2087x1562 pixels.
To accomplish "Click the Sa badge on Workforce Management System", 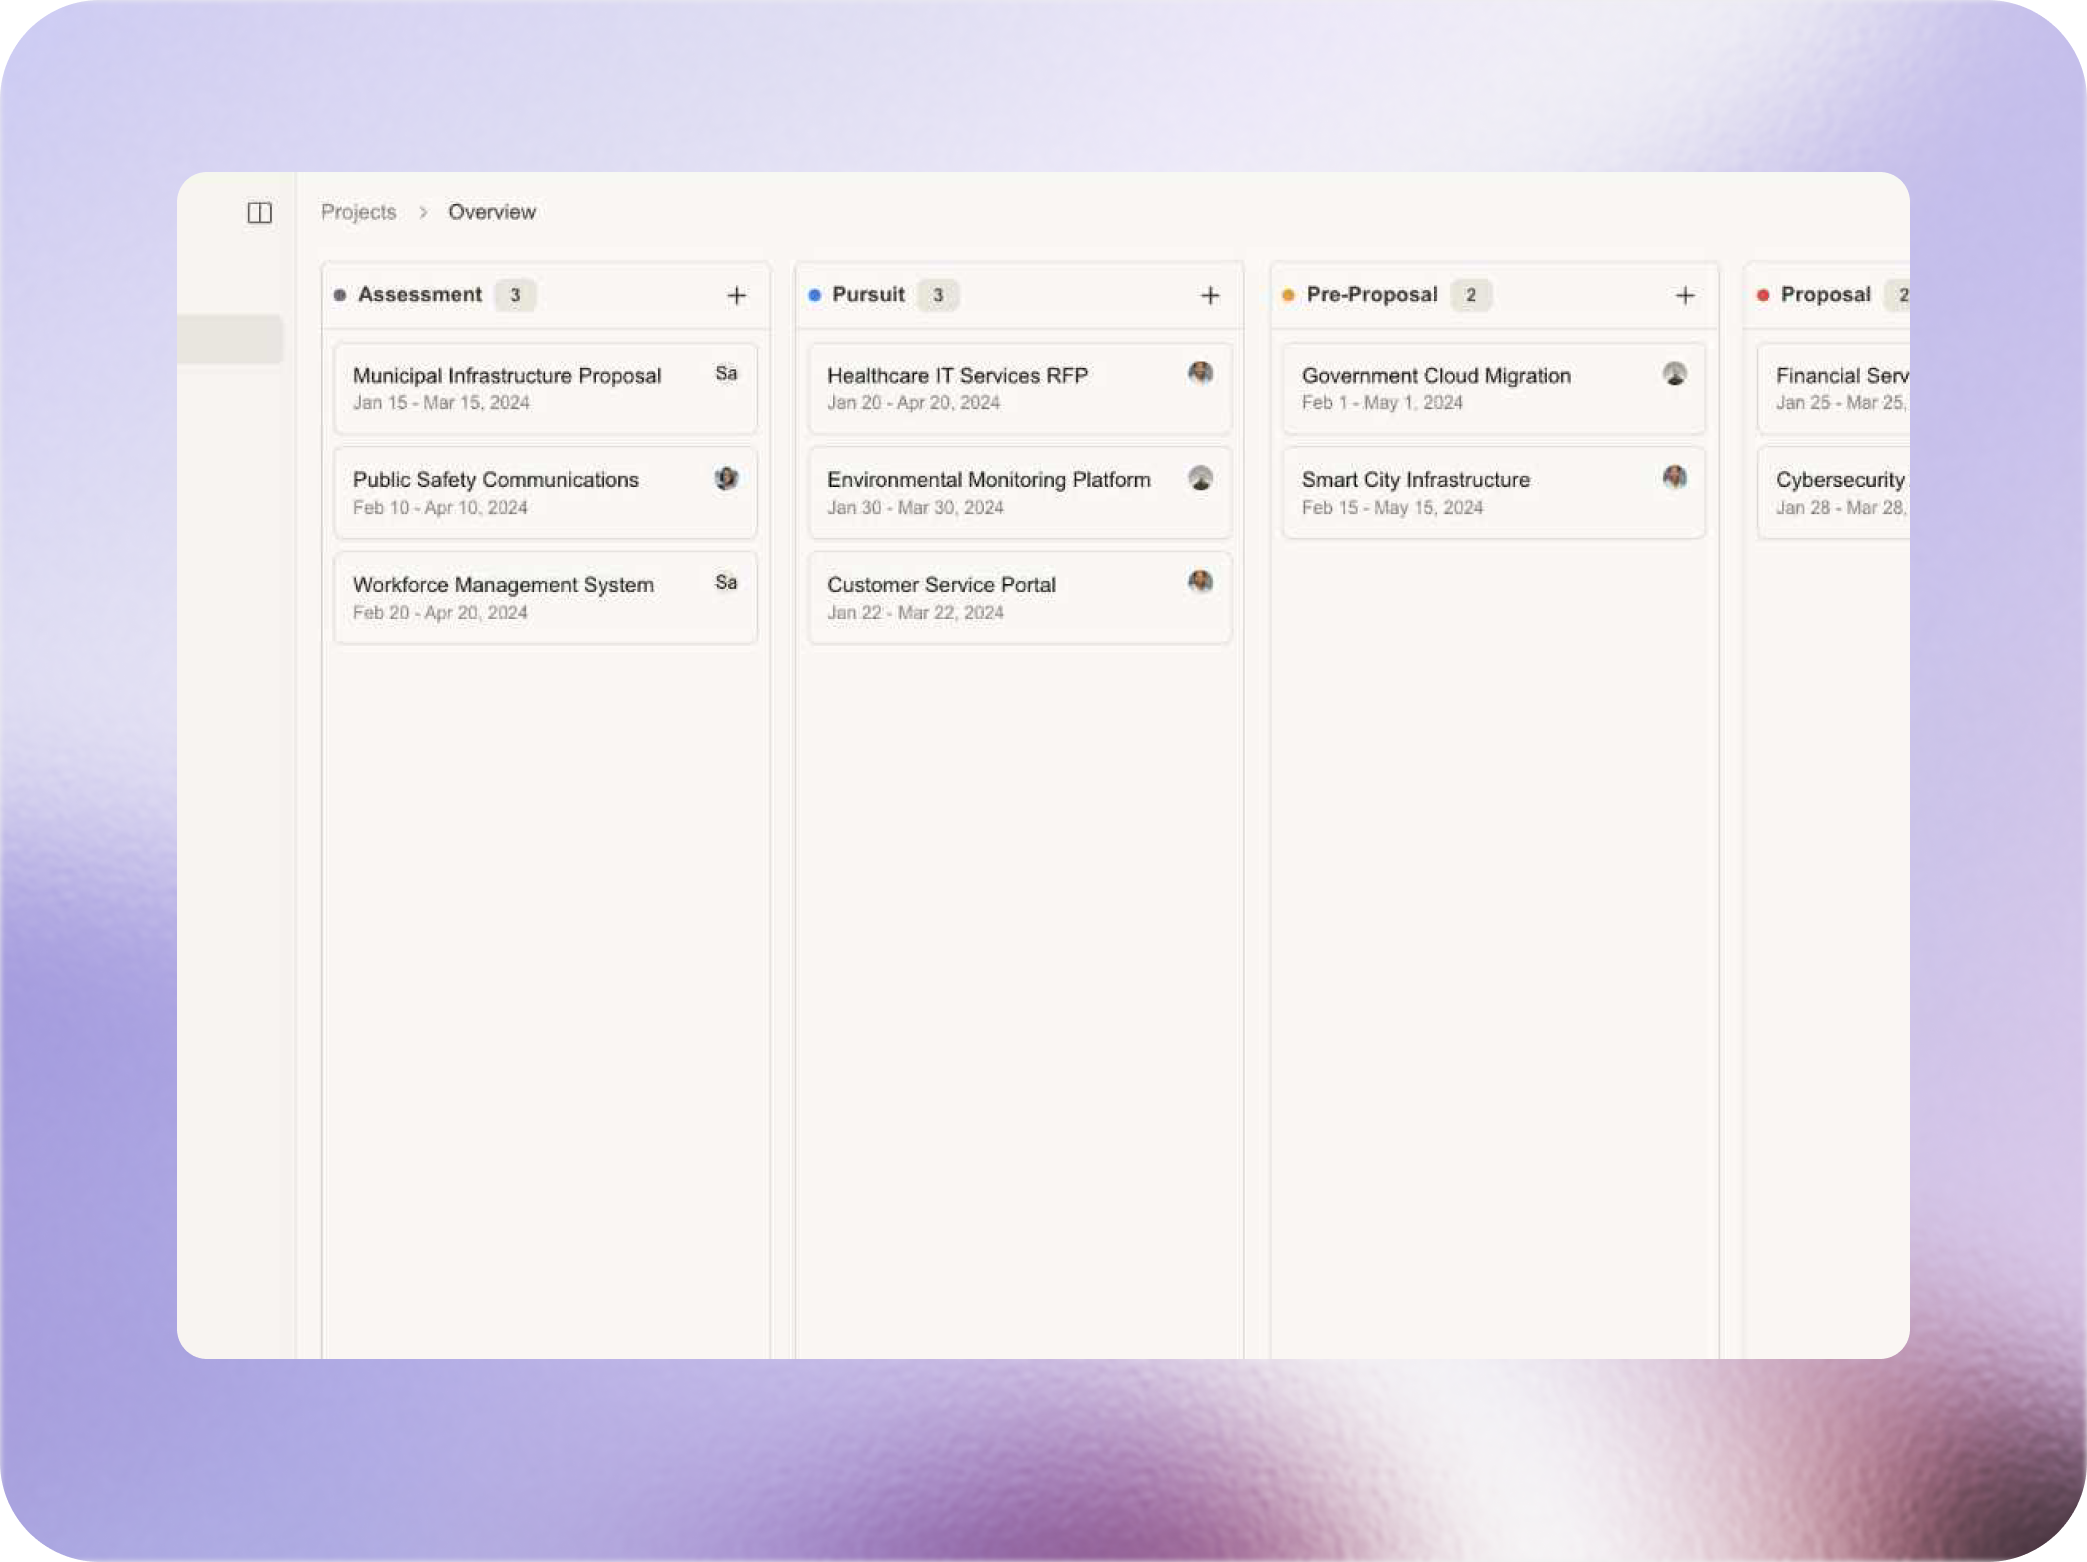I will coord(726,582).
